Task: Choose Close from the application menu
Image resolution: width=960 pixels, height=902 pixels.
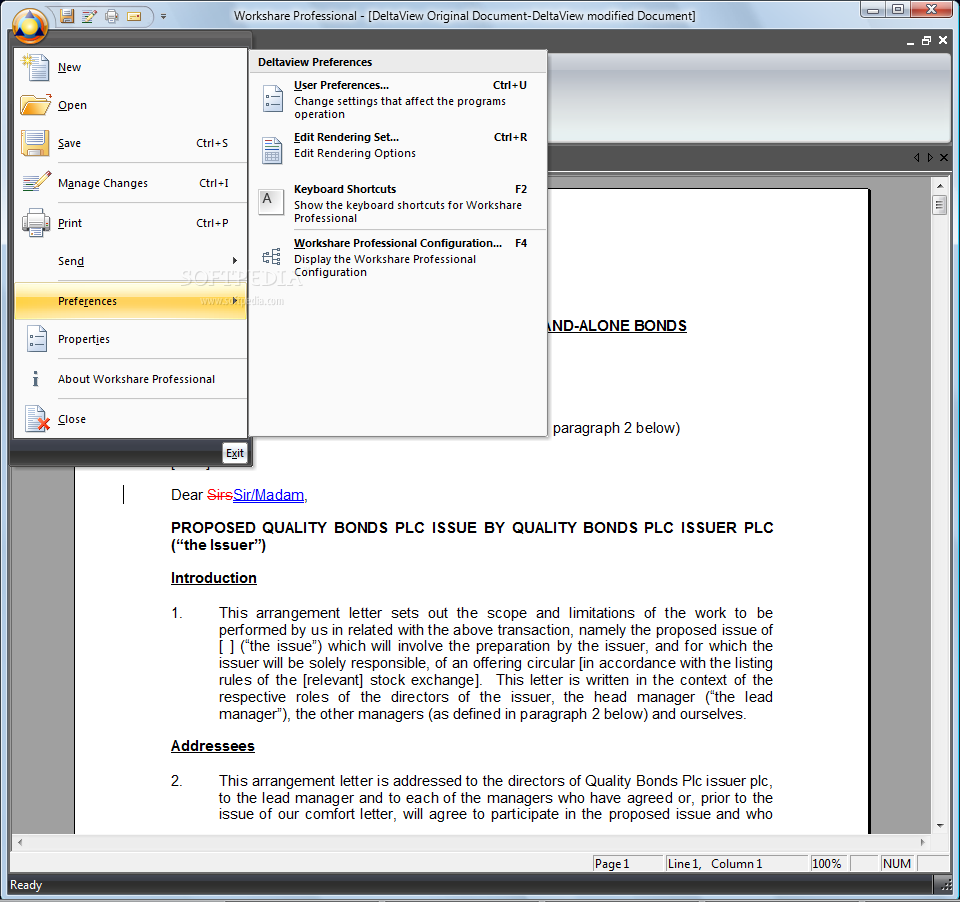Action: tap(131, 419)
